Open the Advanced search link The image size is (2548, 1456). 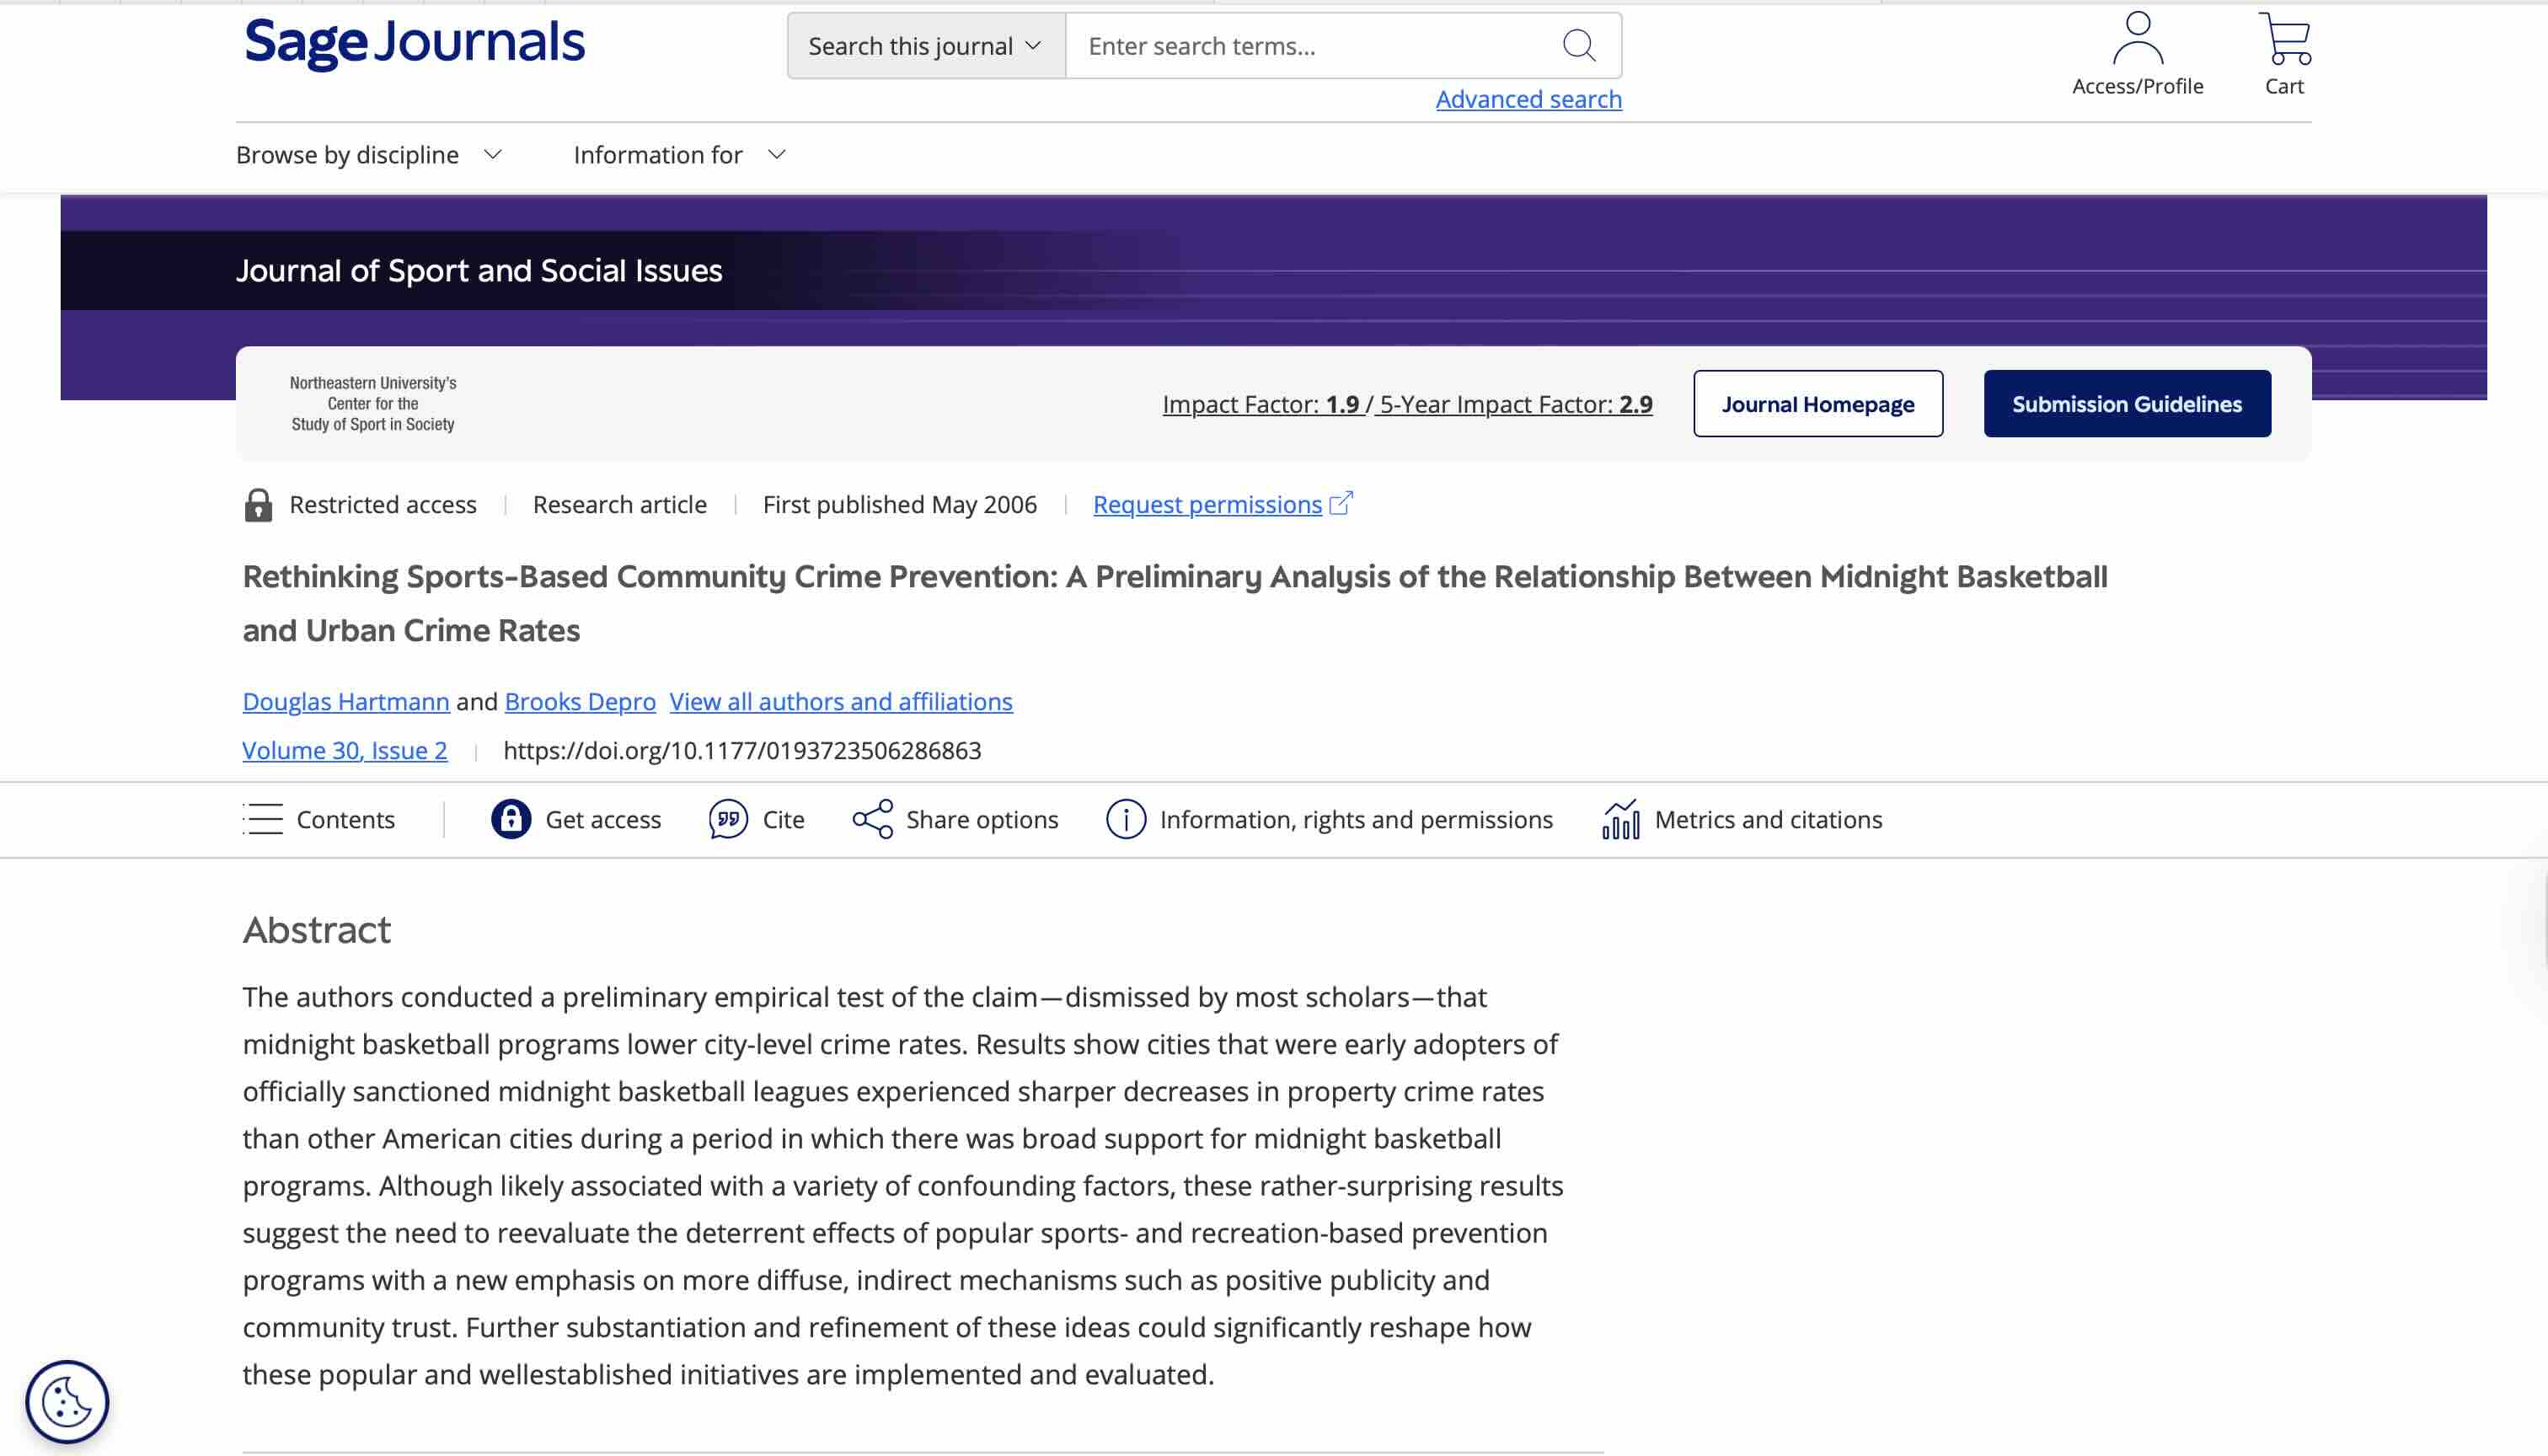(x=1528, y=99)
